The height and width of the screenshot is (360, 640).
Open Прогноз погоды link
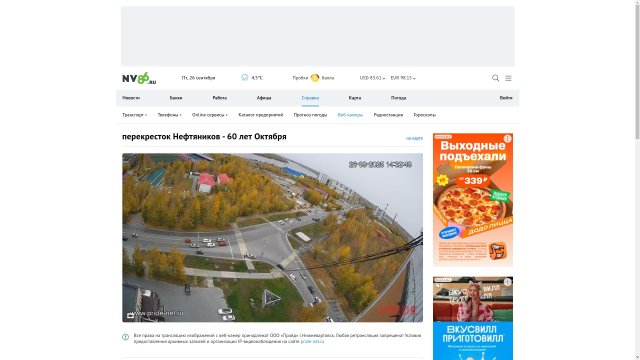click(x=310, y=115)
